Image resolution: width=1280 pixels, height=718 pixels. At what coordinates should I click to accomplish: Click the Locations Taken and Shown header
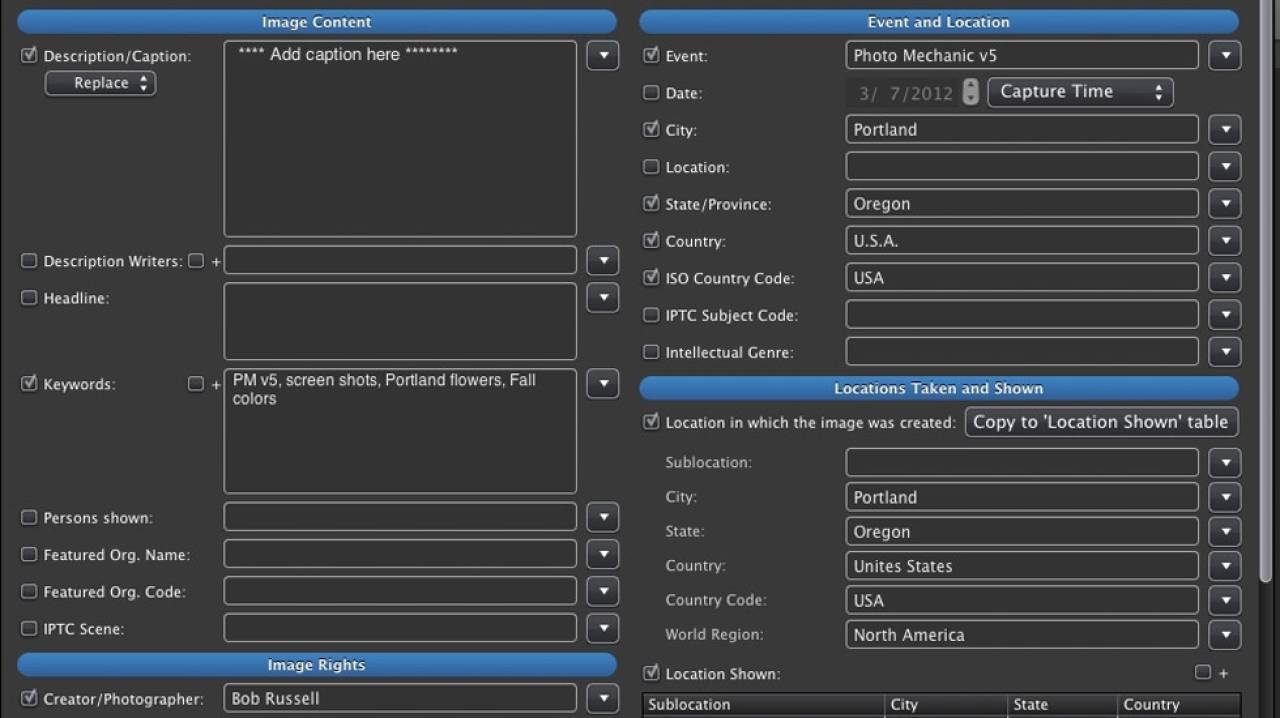[x=938, y=388]
